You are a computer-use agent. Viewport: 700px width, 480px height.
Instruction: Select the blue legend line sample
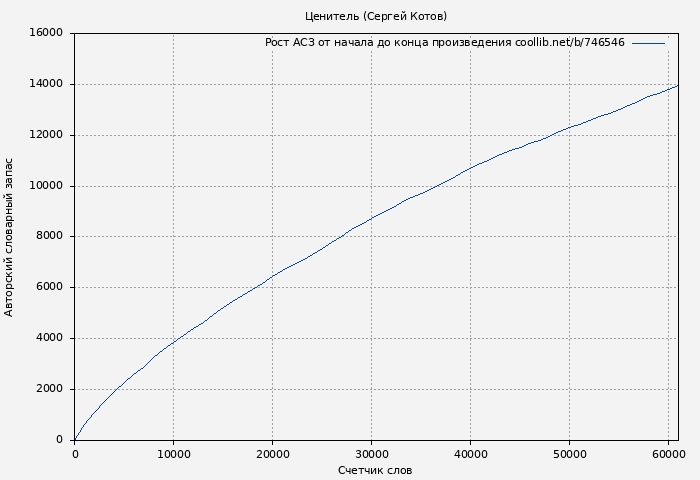[648, 43]
